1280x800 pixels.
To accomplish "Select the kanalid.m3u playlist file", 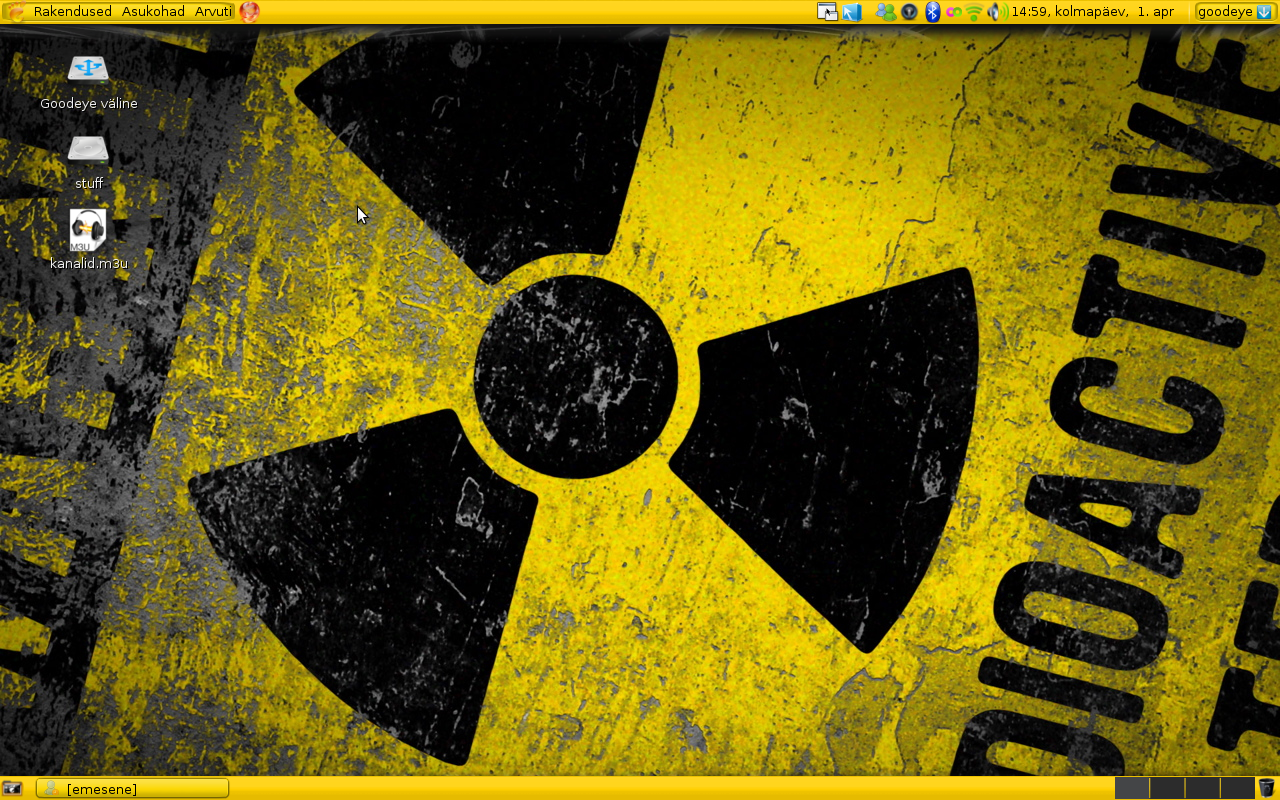I will click(x=88, y=231).
